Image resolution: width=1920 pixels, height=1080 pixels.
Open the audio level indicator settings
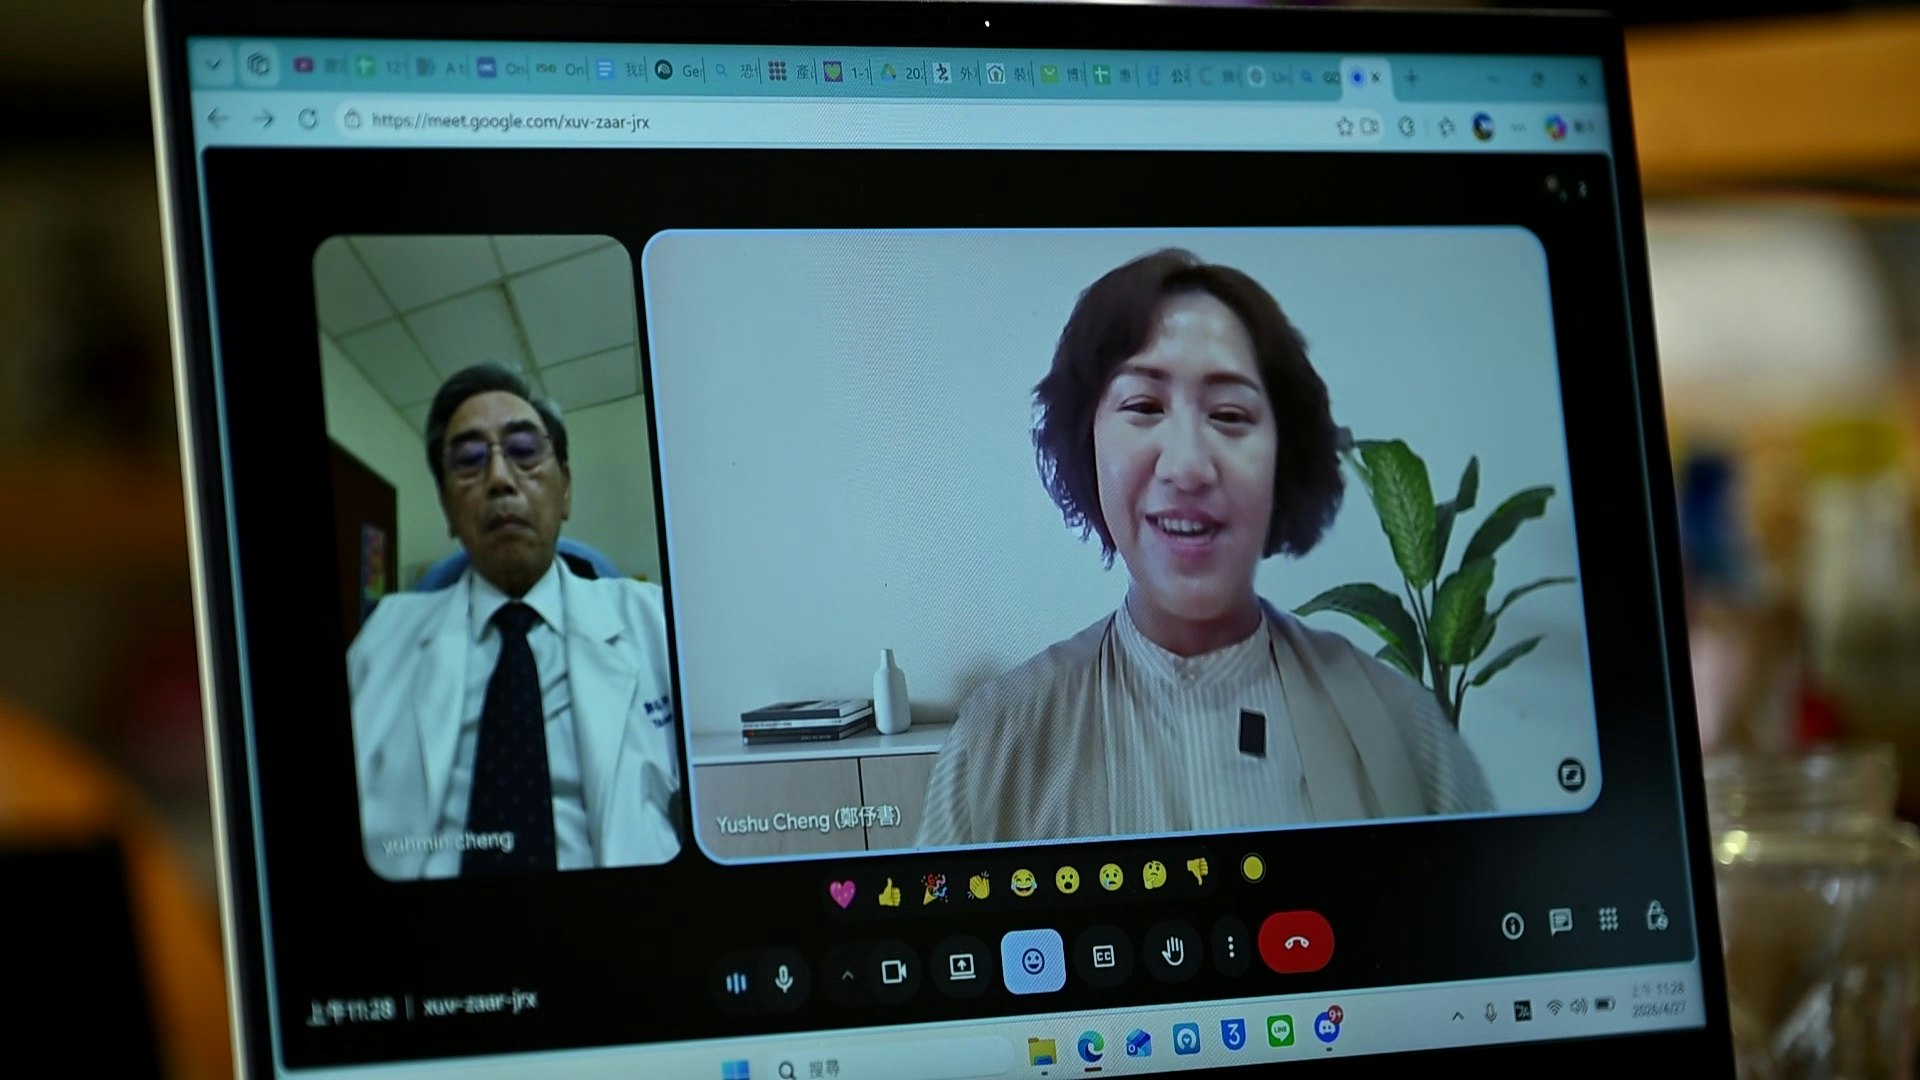[x=736, y=983]
